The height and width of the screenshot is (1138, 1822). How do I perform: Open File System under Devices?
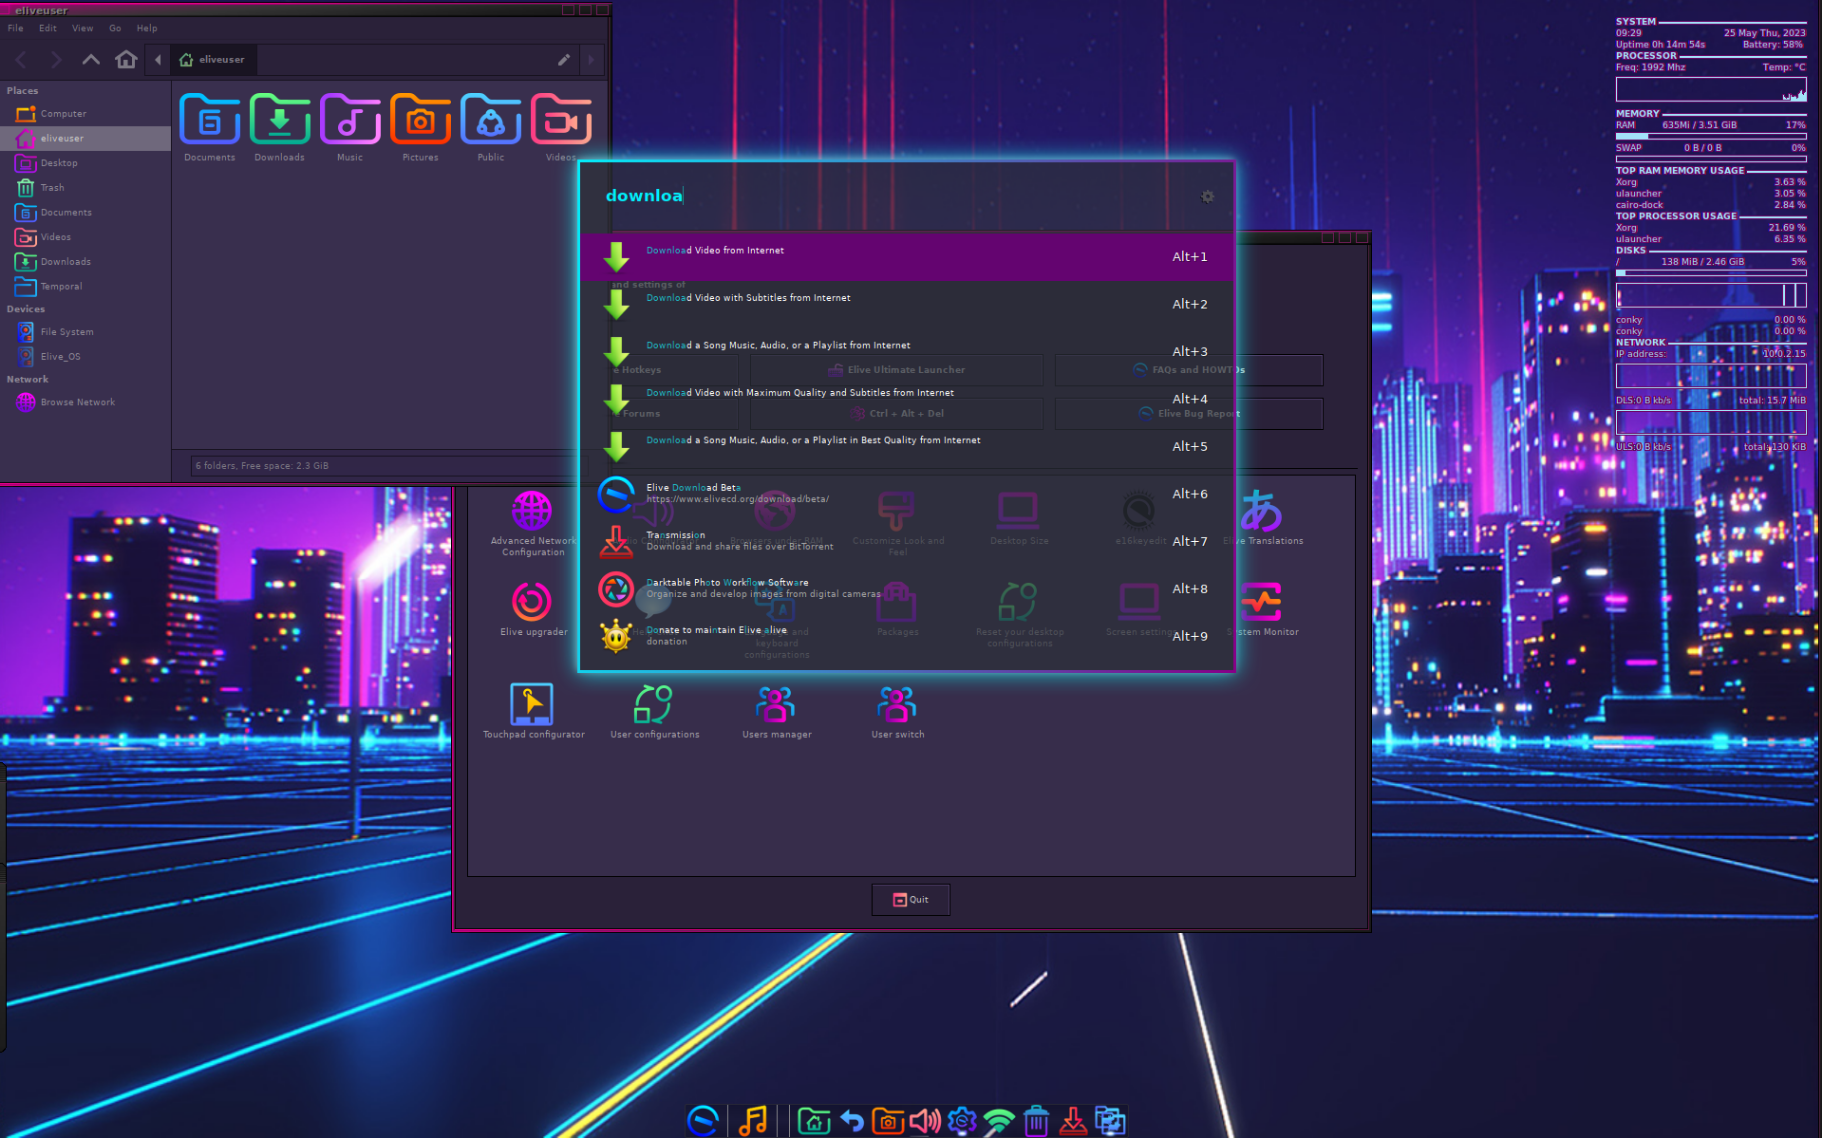[x=85, y=332]
